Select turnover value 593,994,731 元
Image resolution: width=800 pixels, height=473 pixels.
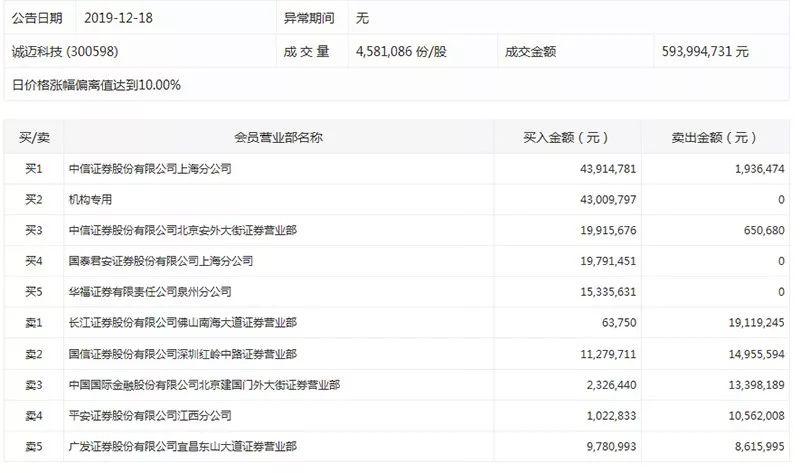705,52
